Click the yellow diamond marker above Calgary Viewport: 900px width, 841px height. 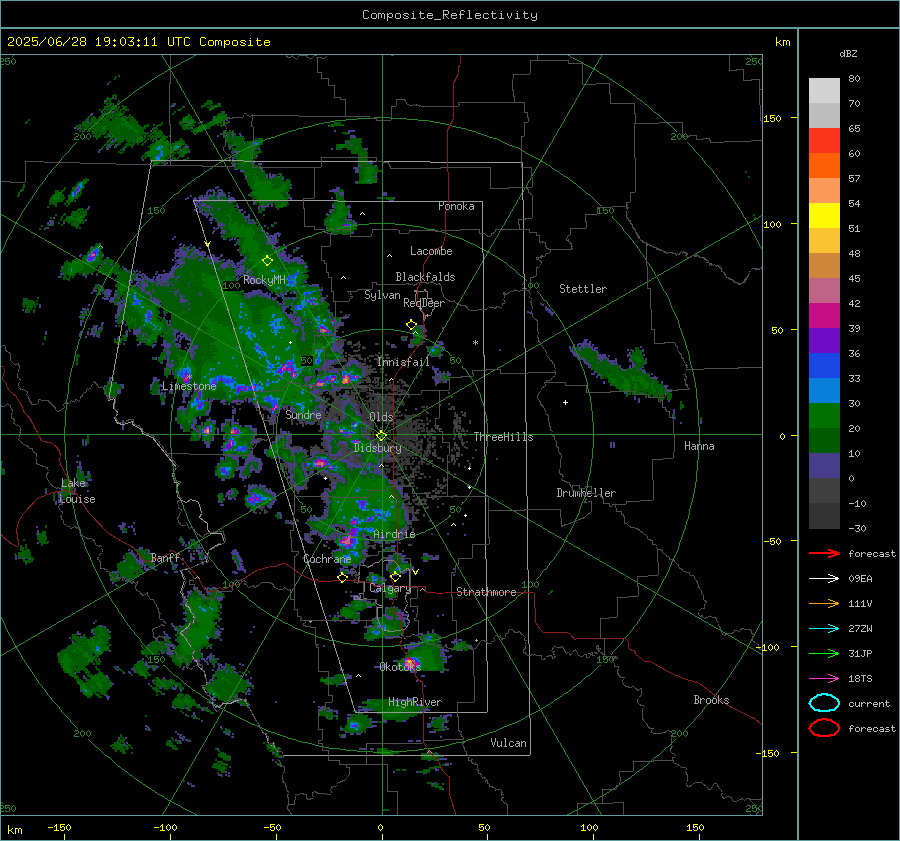pyautogui.click(x=395, y=576)
